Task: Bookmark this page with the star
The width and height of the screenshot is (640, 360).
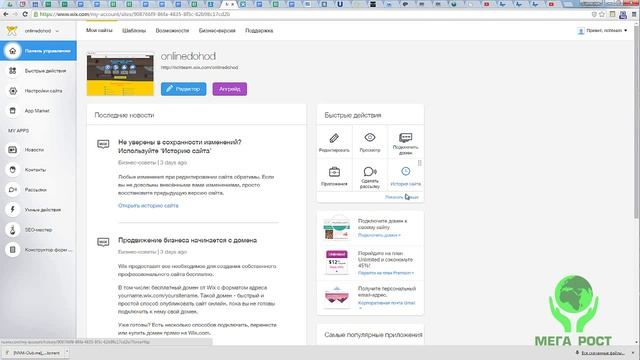Action: 602,14
